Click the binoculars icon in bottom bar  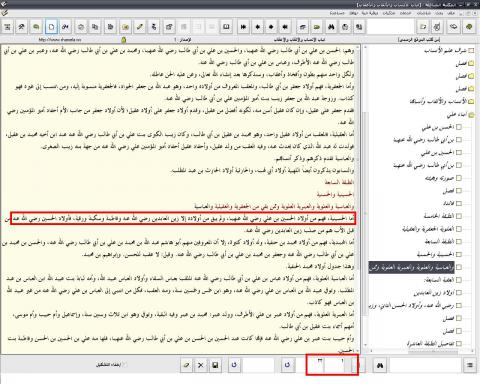[380, 366]
